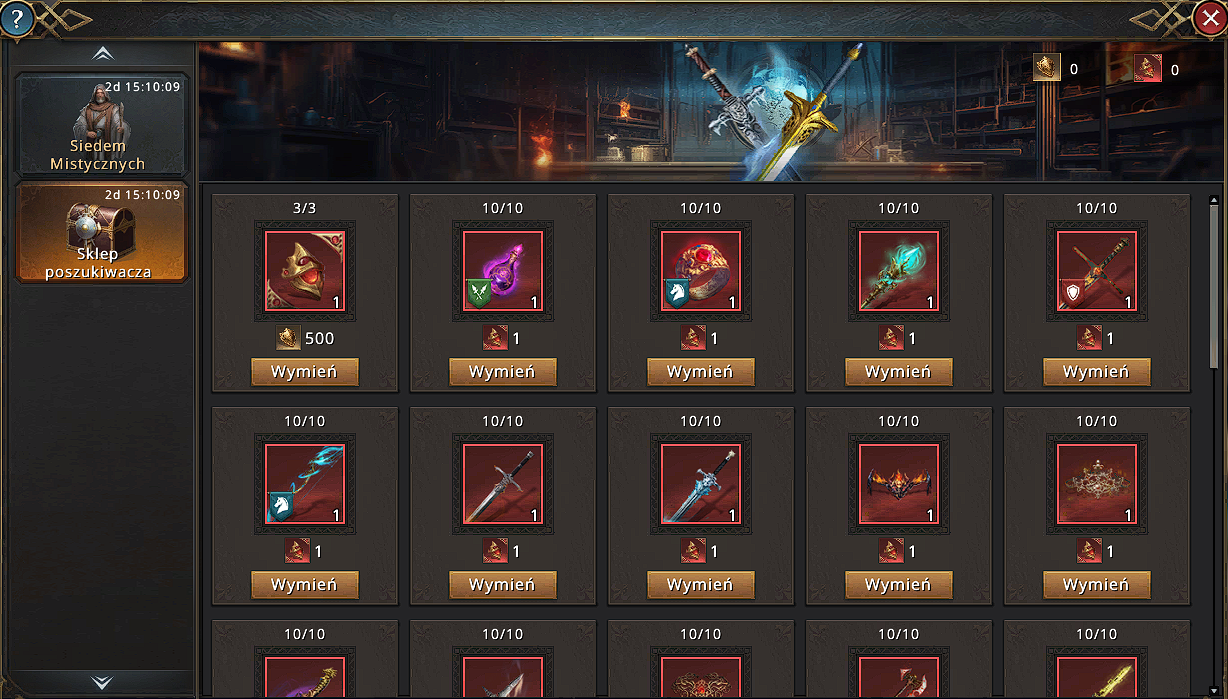
Task: Switch to Sklep poszukiwacza tab
Action: coord(100,233)
